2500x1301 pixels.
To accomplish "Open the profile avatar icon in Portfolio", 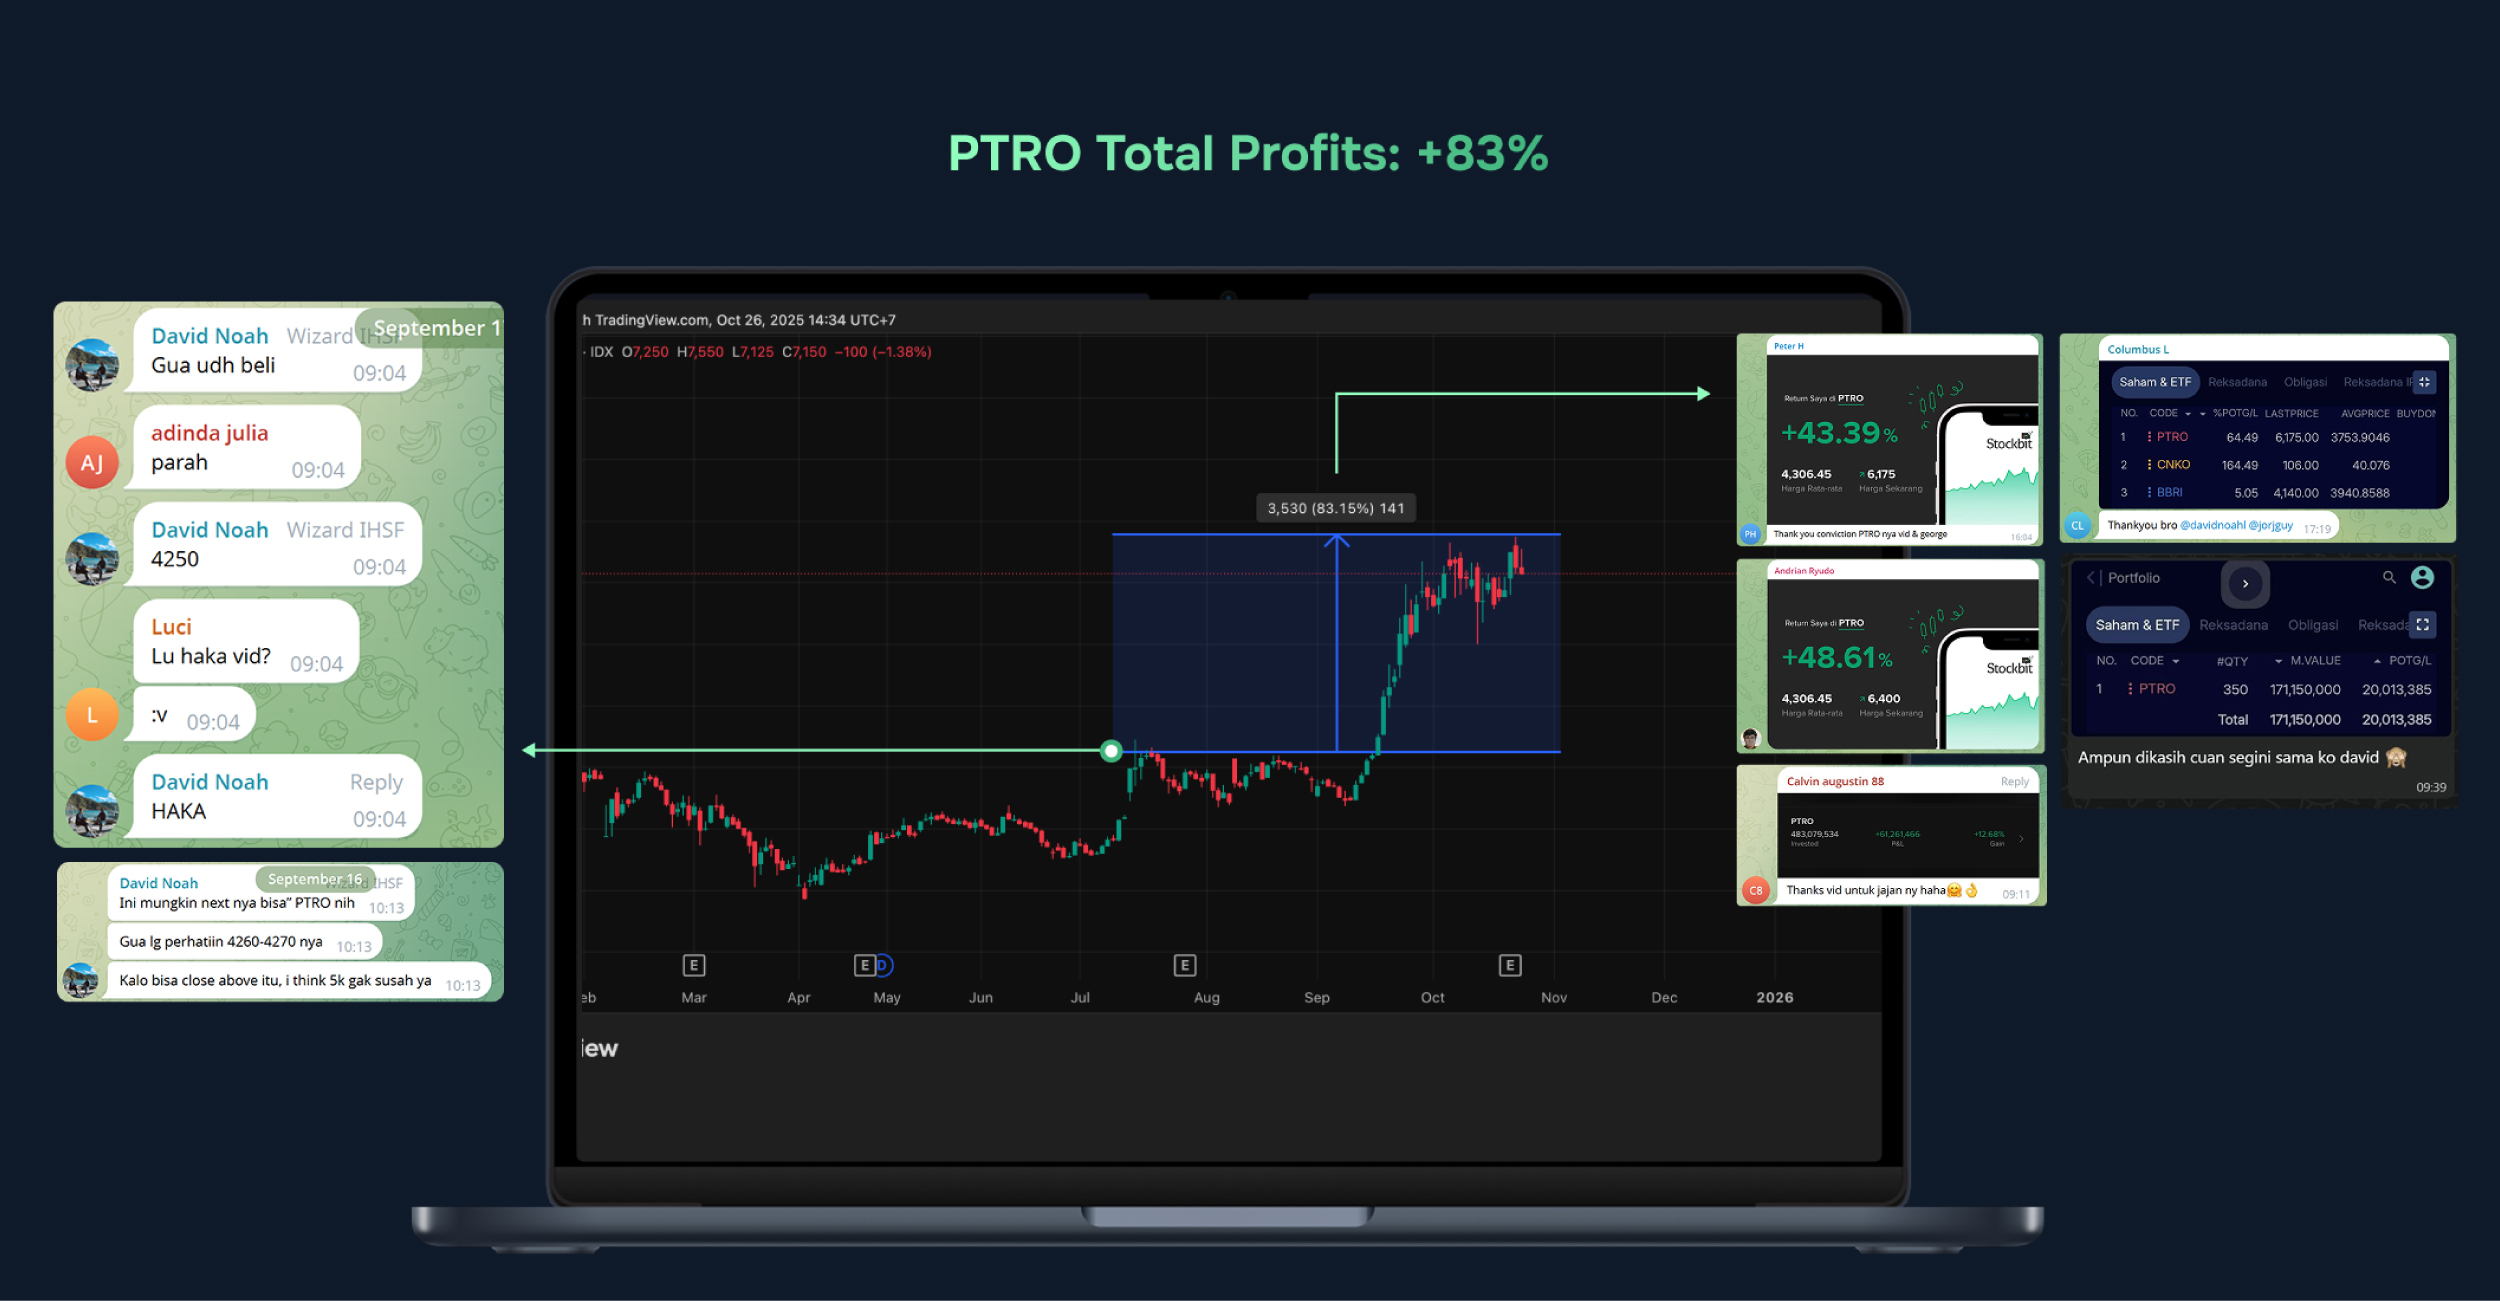I will coord(2422,577).
